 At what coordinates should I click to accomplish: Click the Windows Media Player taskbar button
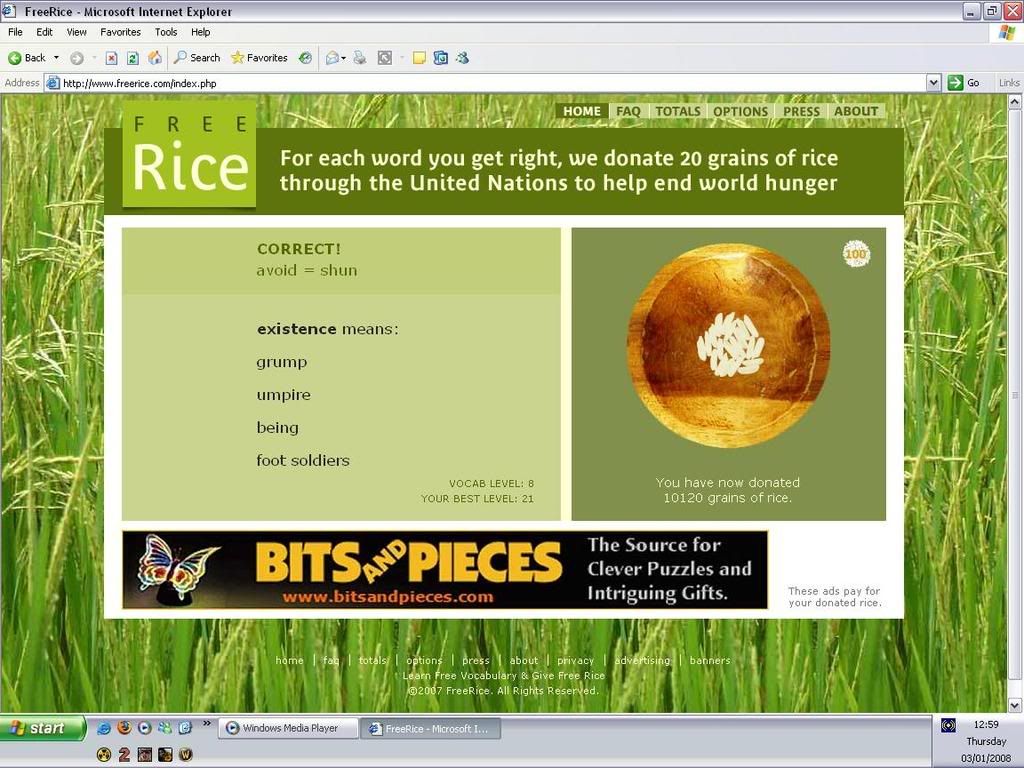pos(289,728)
